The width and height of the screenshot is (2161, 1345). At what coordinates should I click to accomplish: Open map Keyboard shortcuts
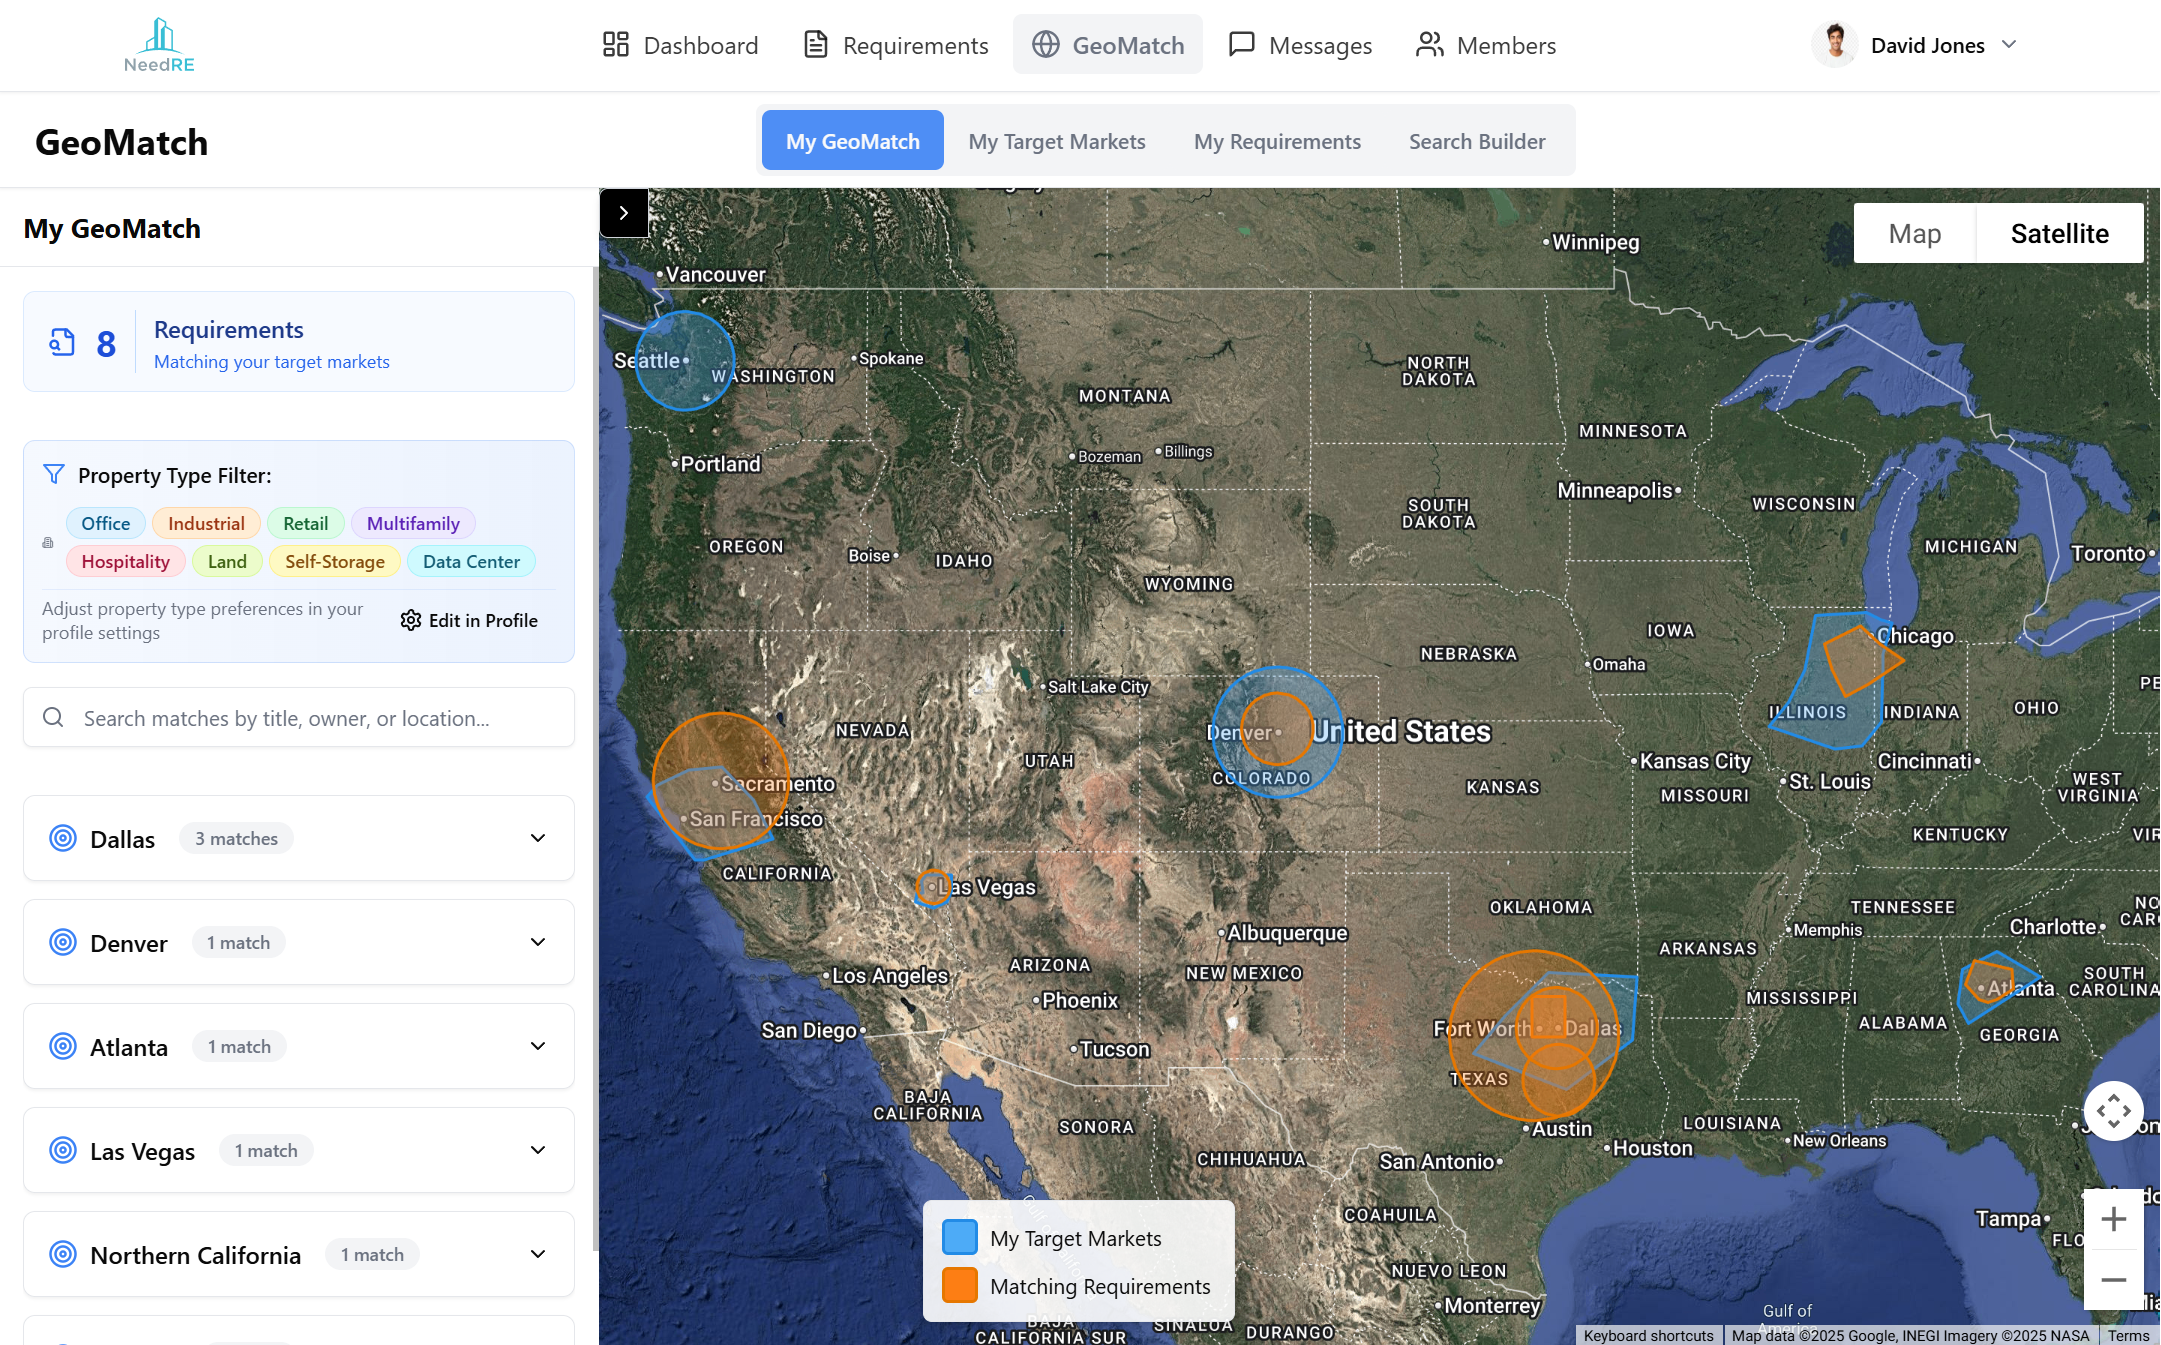point(1649,1336)
